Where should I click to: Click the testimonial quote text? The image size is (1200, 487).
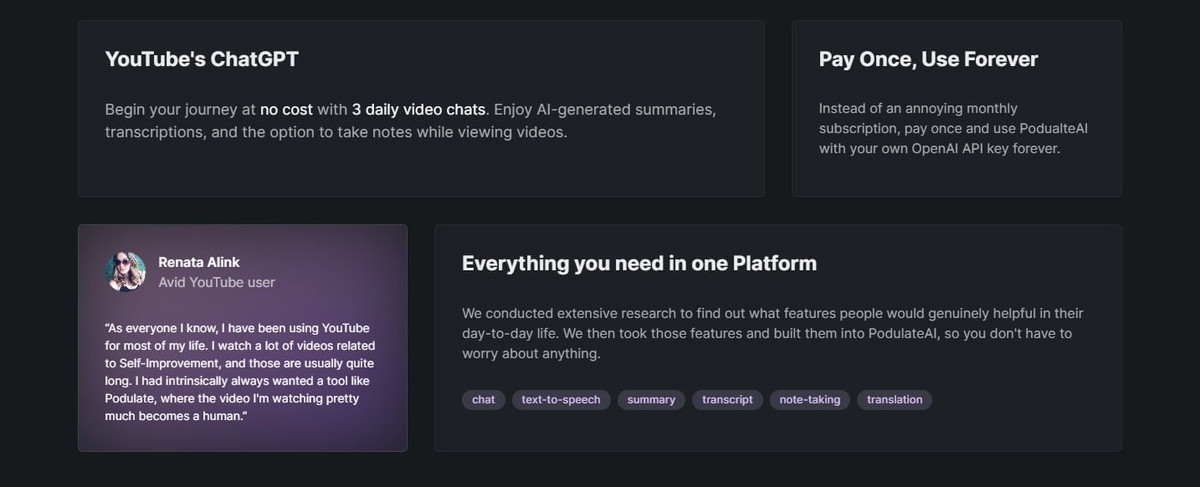[239, 371]
